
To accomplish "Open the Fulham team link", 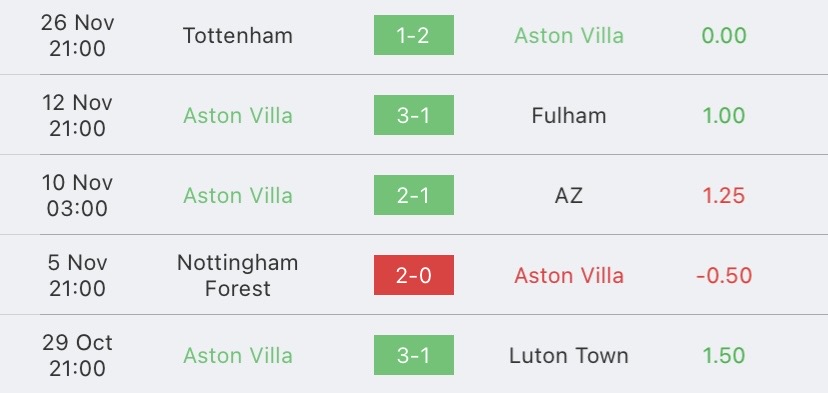I will (569, 115).
